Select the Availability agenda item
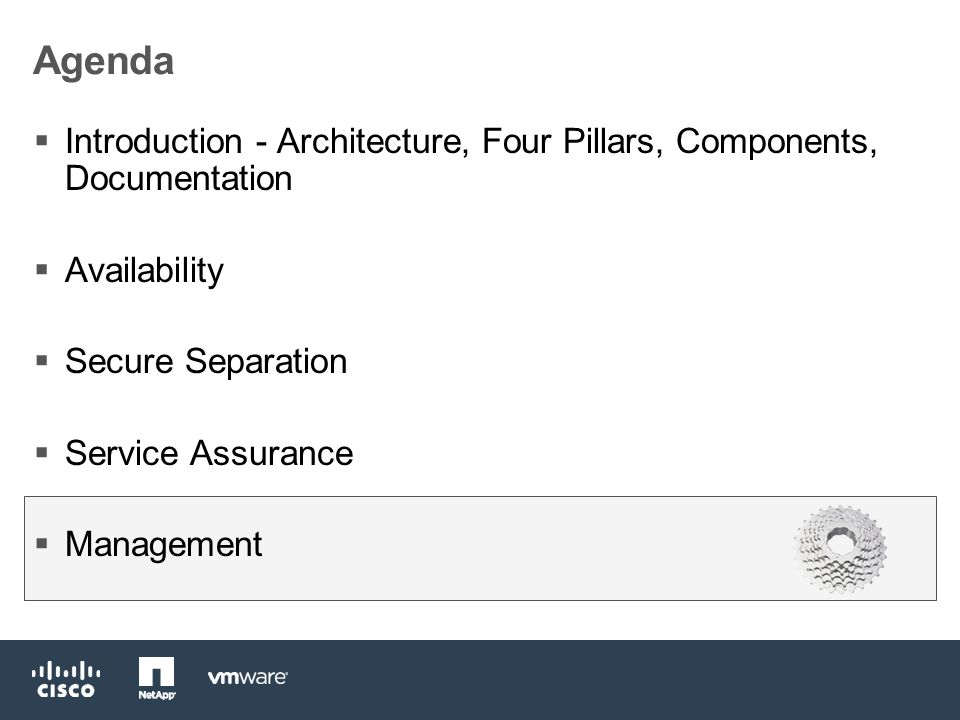960x720 pixels. [144, 270]
